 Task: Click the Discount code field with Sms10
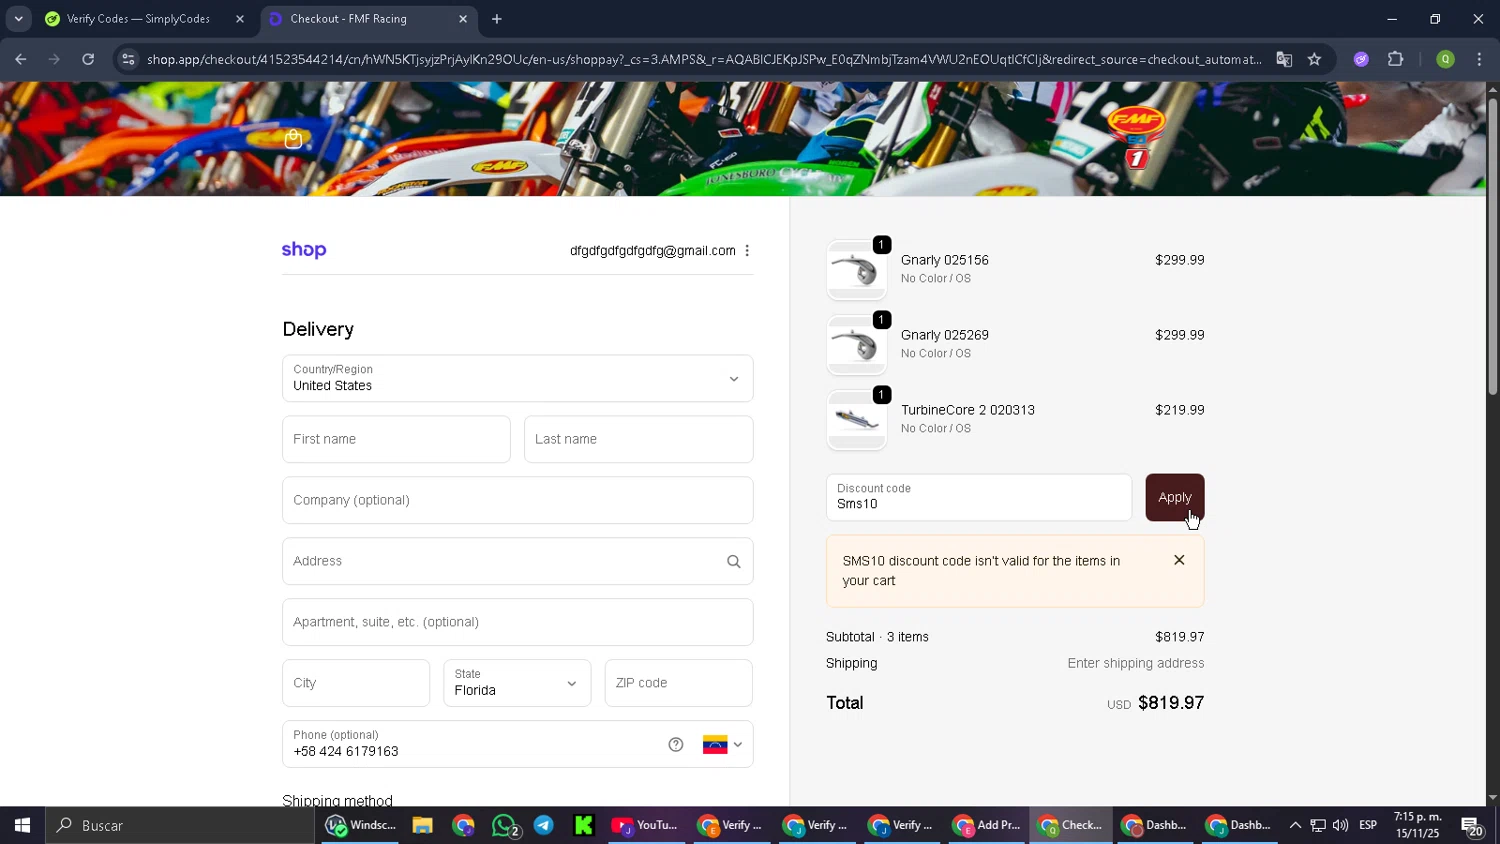(x=979, y=498)
